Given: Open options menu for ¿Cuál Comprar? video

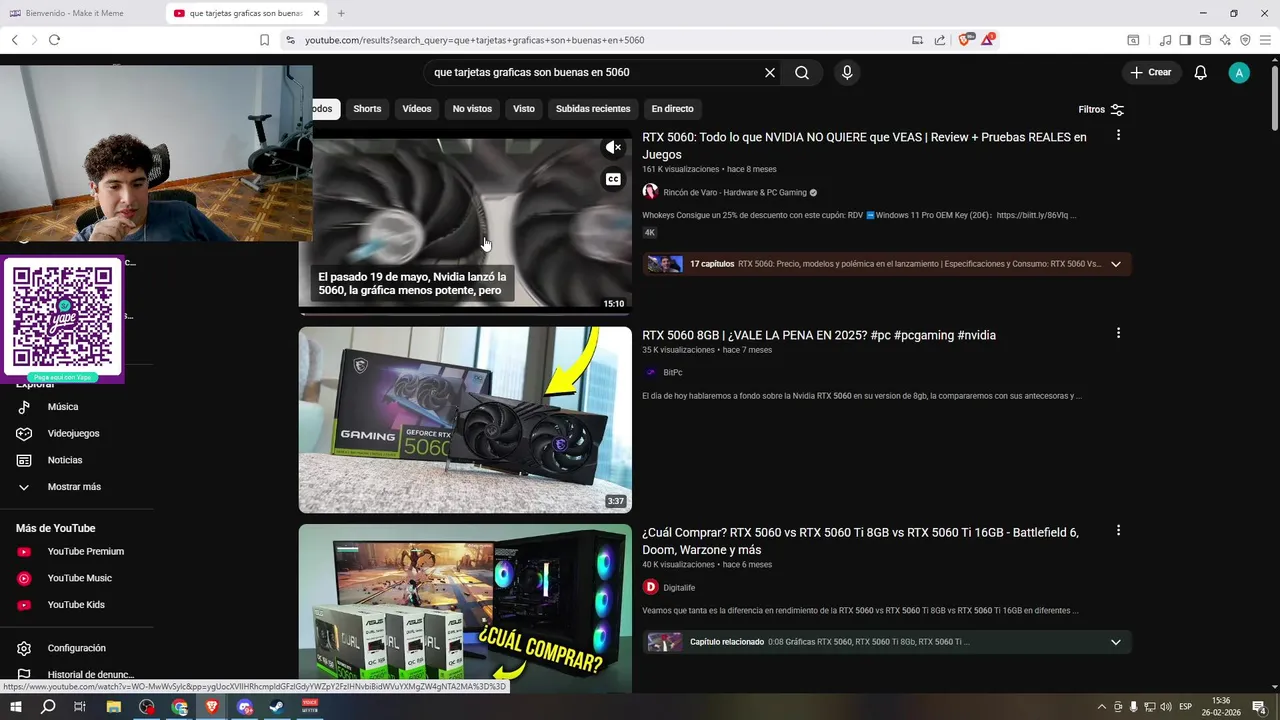Looking at the screenshot, I should tap(1118, 531).
